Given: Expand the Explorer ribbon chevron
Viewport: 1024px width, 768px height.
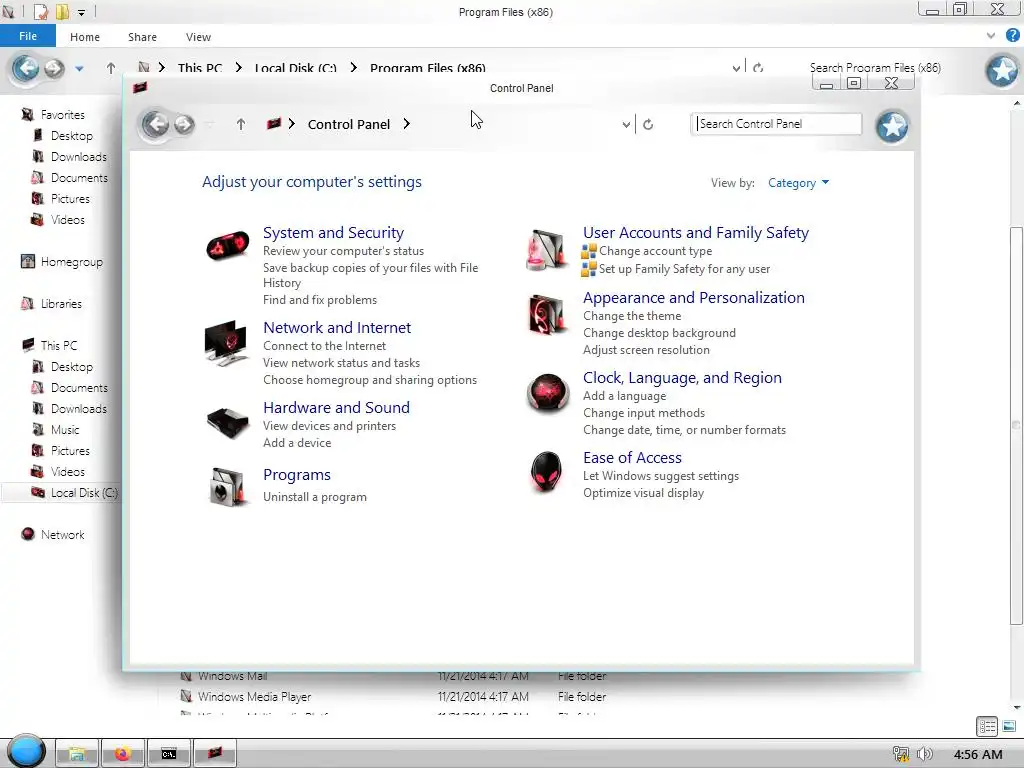Looking at the screenshot, I should 991,36.
